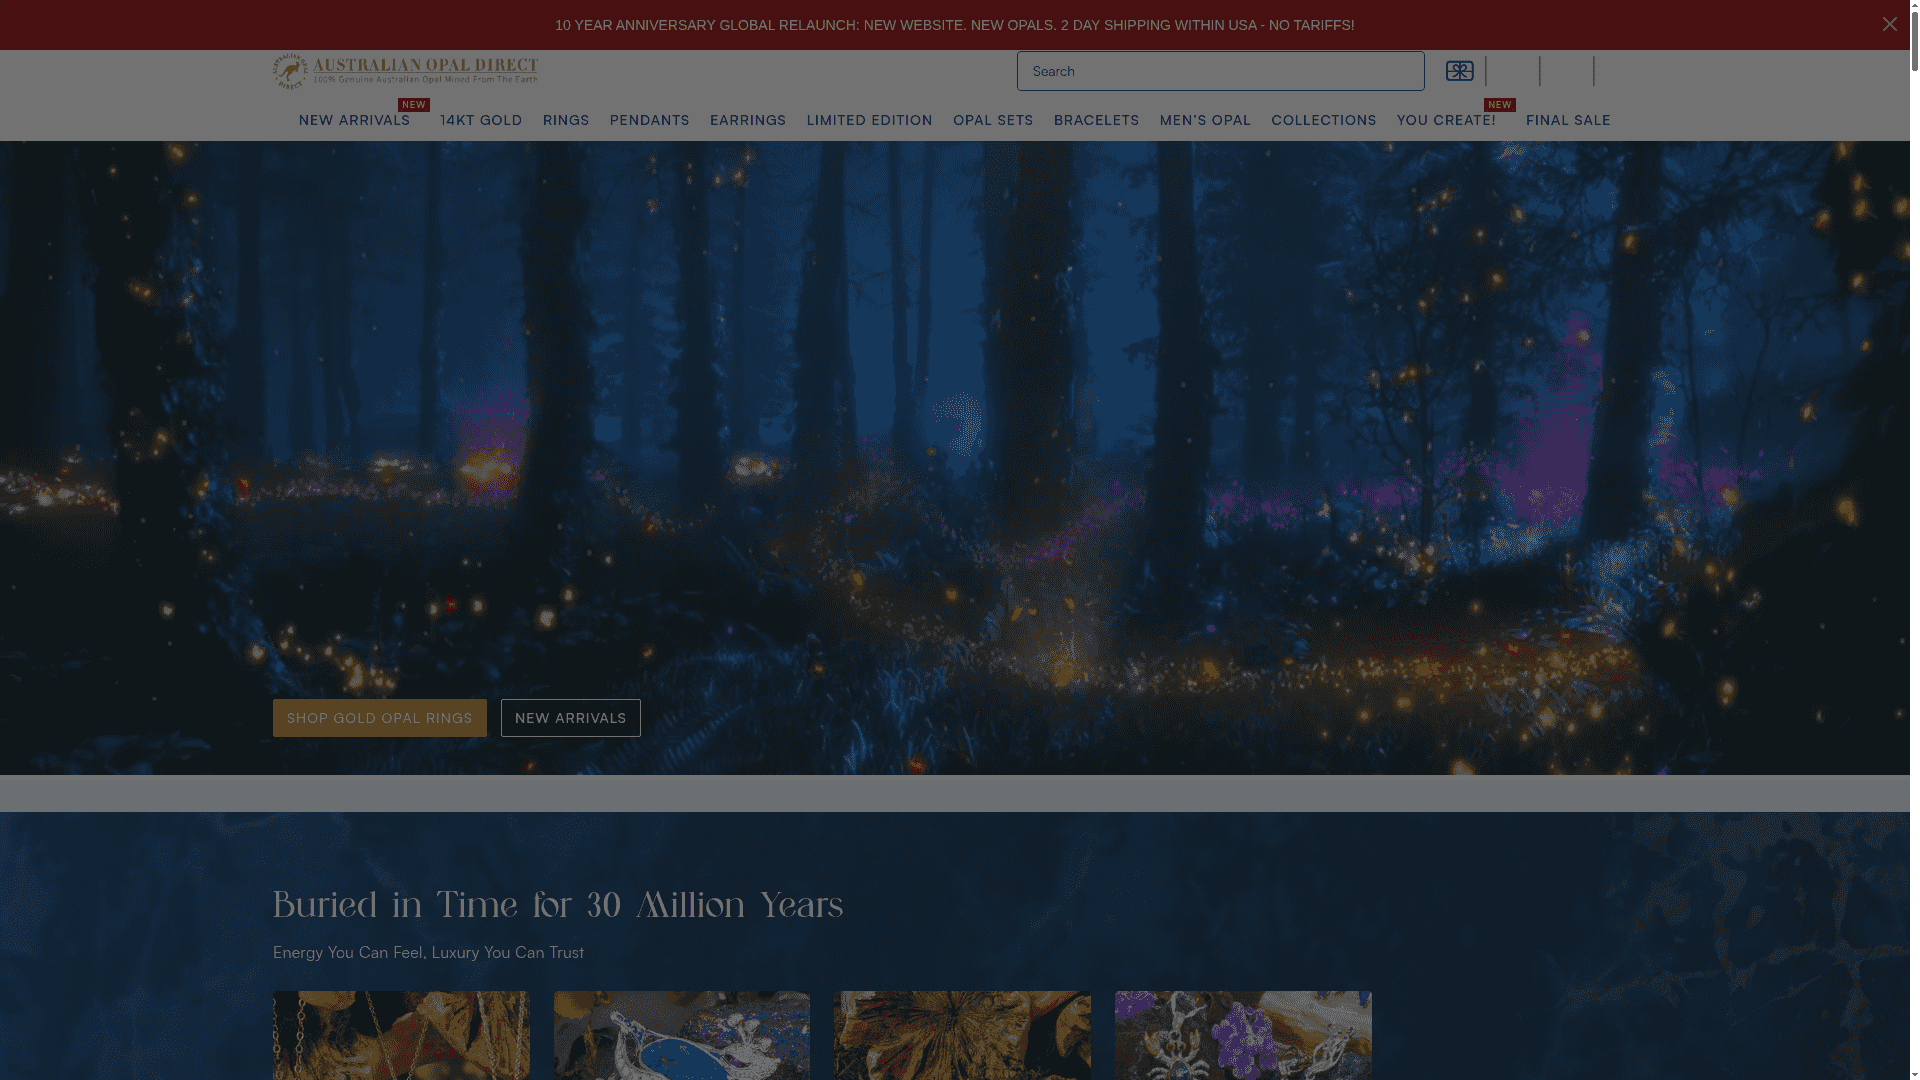Dismiss the 10 year anniversary announcement banner

(x=1889, y=24)
